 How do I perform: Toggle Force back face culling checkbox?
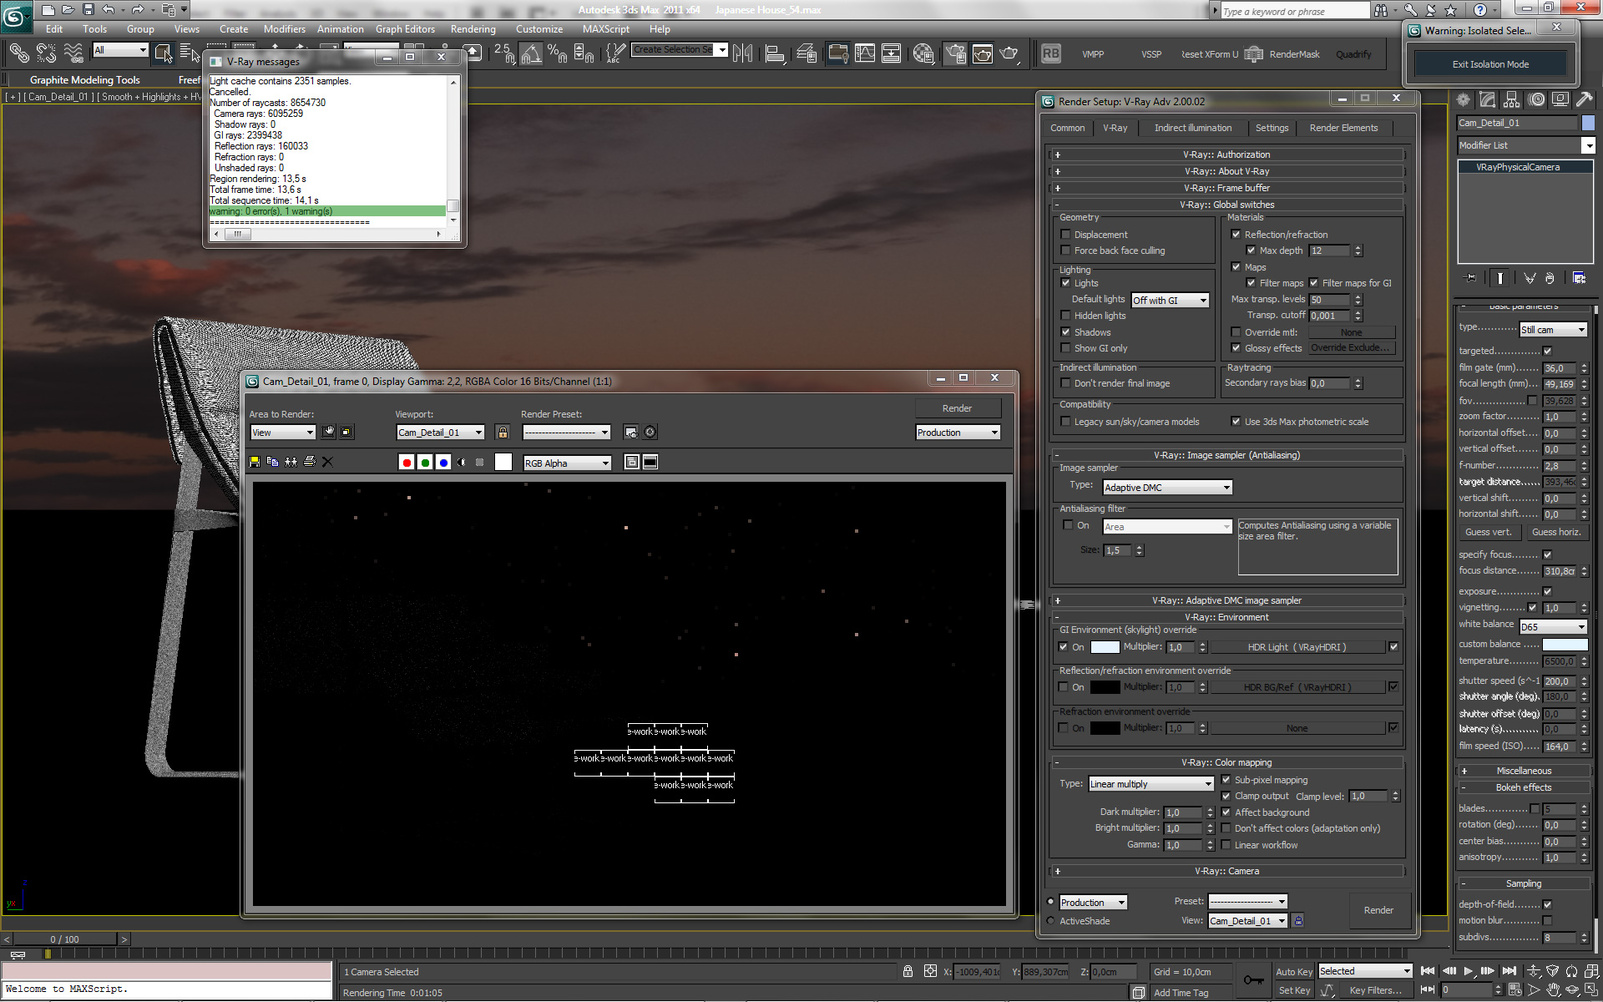(1065, 251)
